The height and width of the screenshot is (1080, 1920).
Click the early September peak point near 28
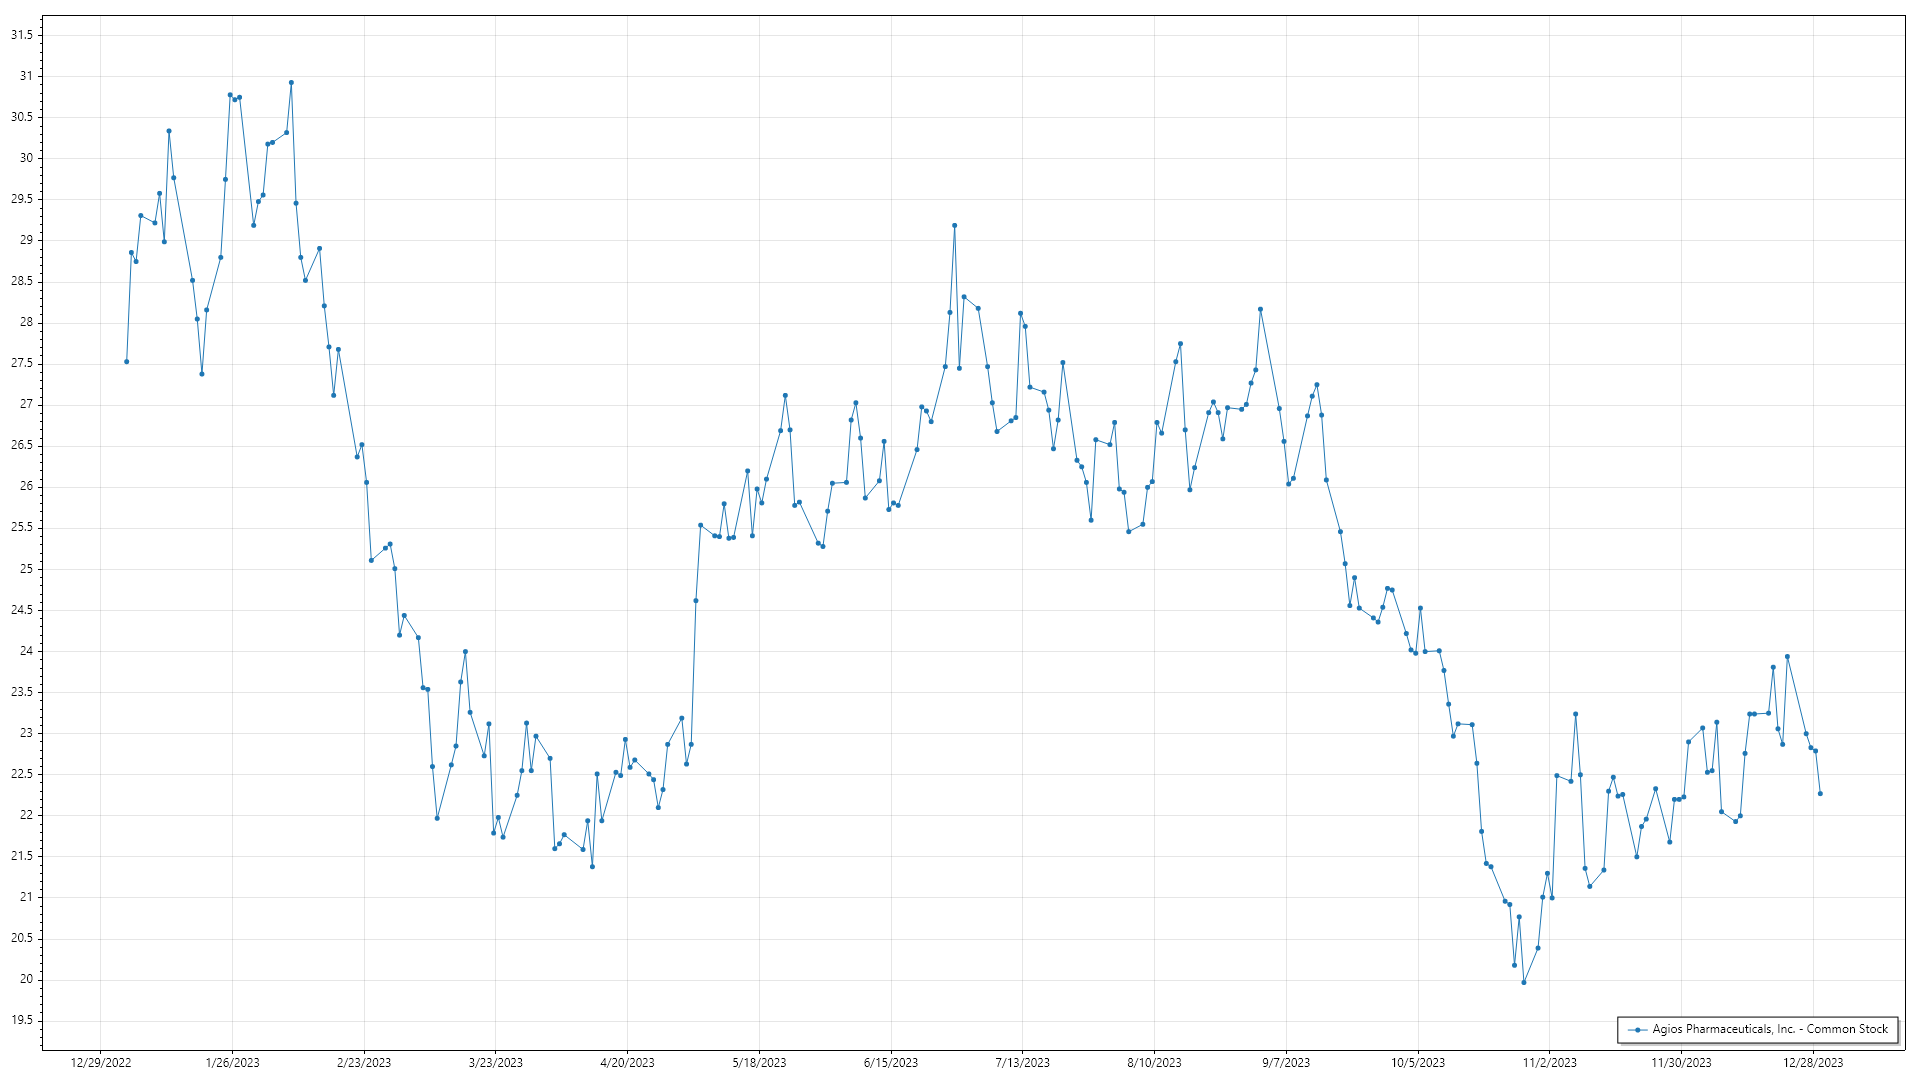click(1260, 310)
